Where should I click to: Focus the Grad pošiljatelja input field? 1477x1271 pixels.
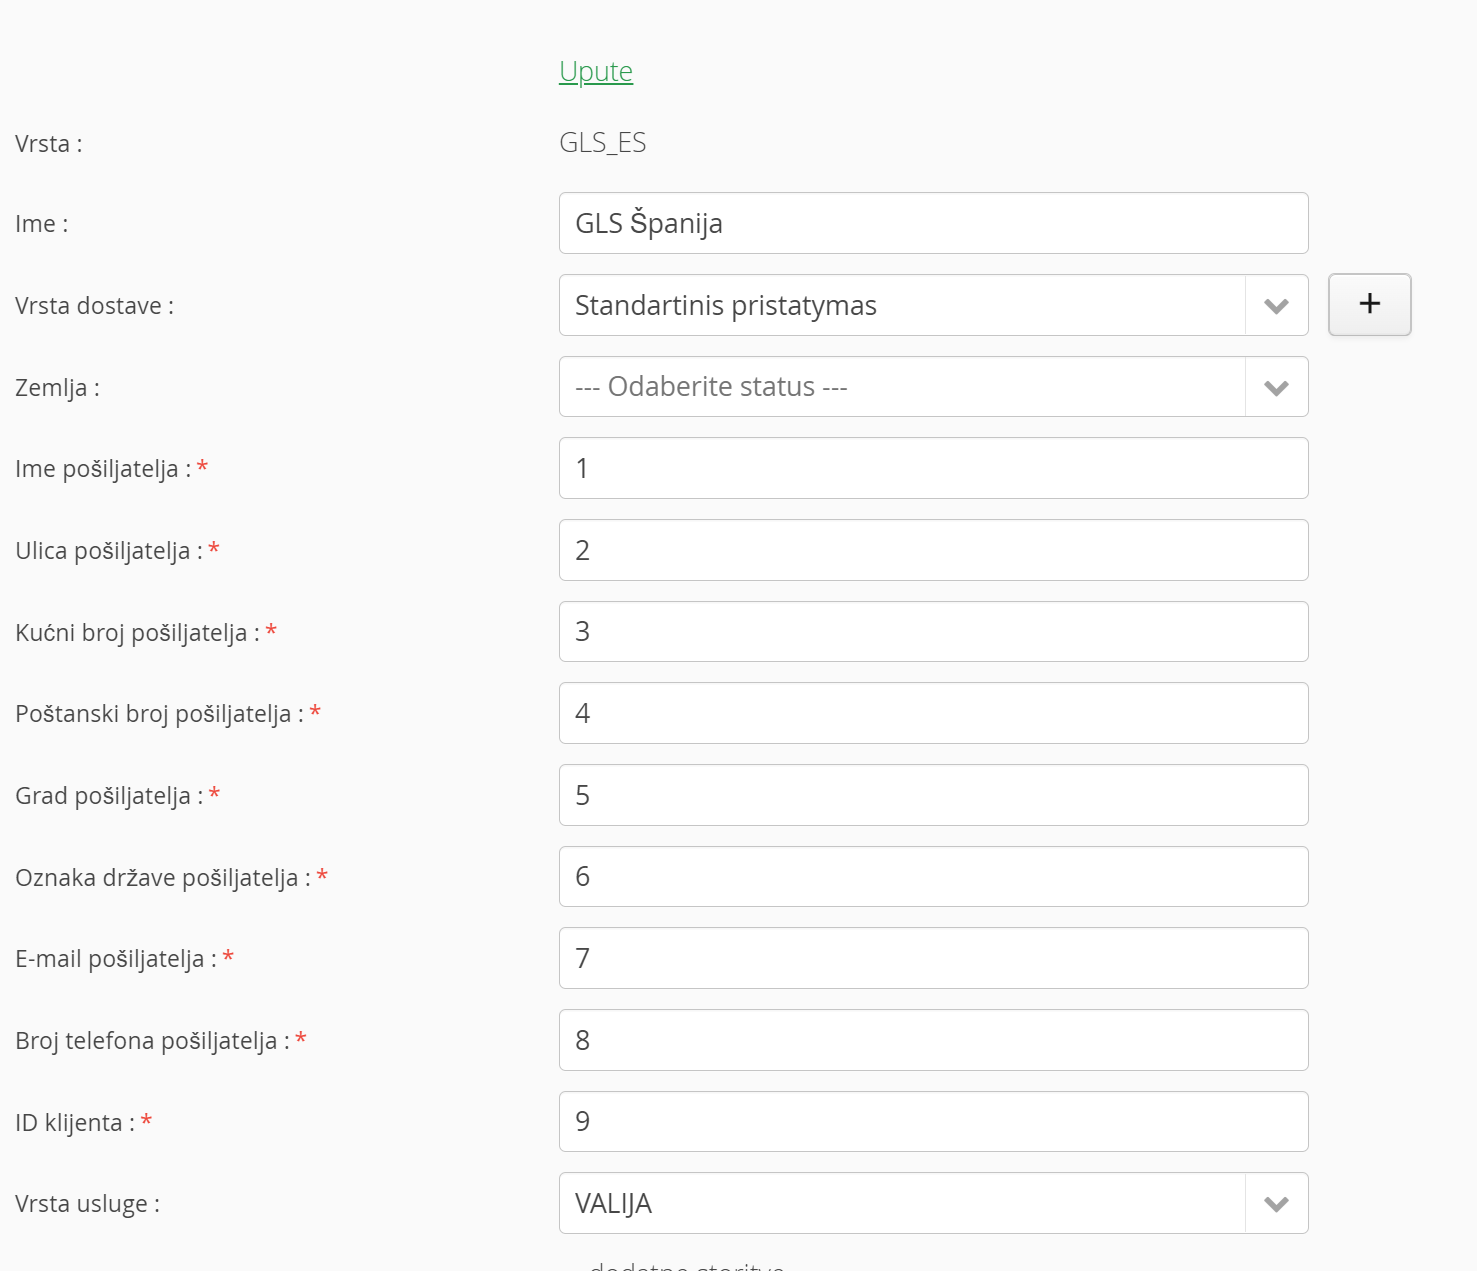coord(933,795)
